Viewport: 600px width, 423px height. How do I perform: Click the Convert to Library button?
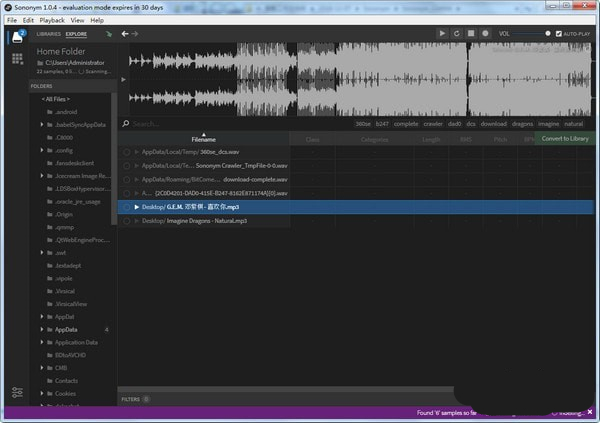pyautogui.click(x=565, y=139)
